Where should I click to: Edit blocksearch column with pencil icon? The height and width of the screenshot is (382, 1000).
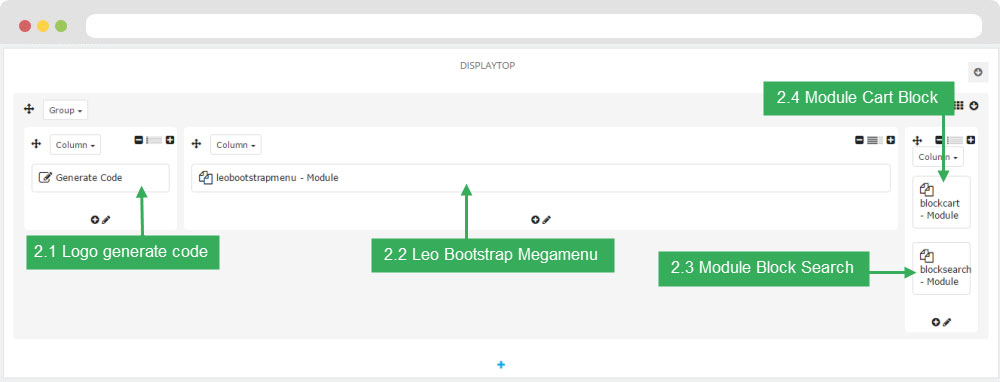pyautogui.click(x=947, y=323)
